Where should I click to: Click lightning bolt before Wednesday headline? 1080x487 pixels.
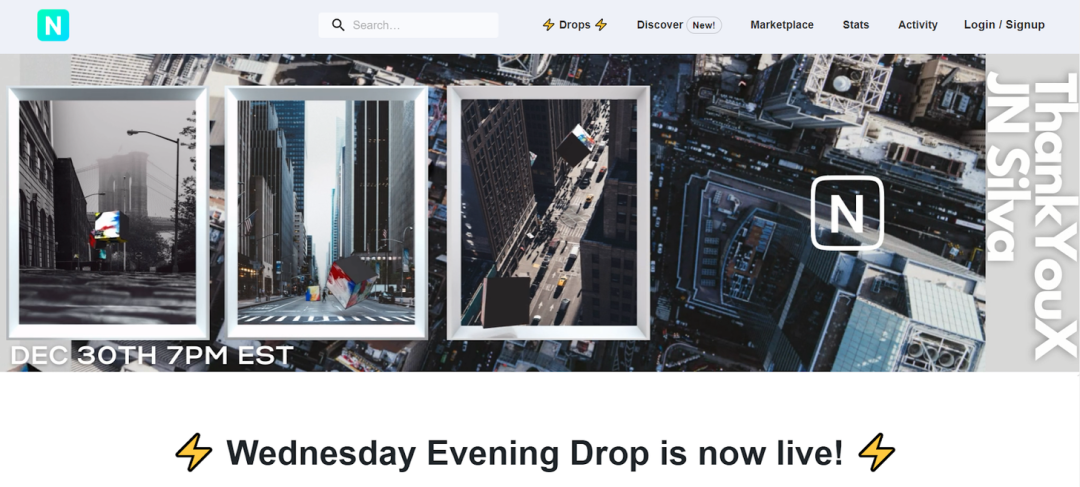coord(193,453)
